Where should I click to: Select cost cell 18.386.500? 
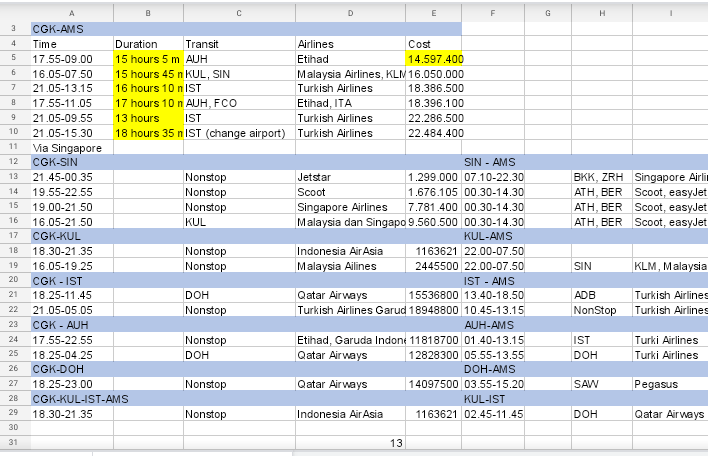pyautogui.click(x=433, y=88)
